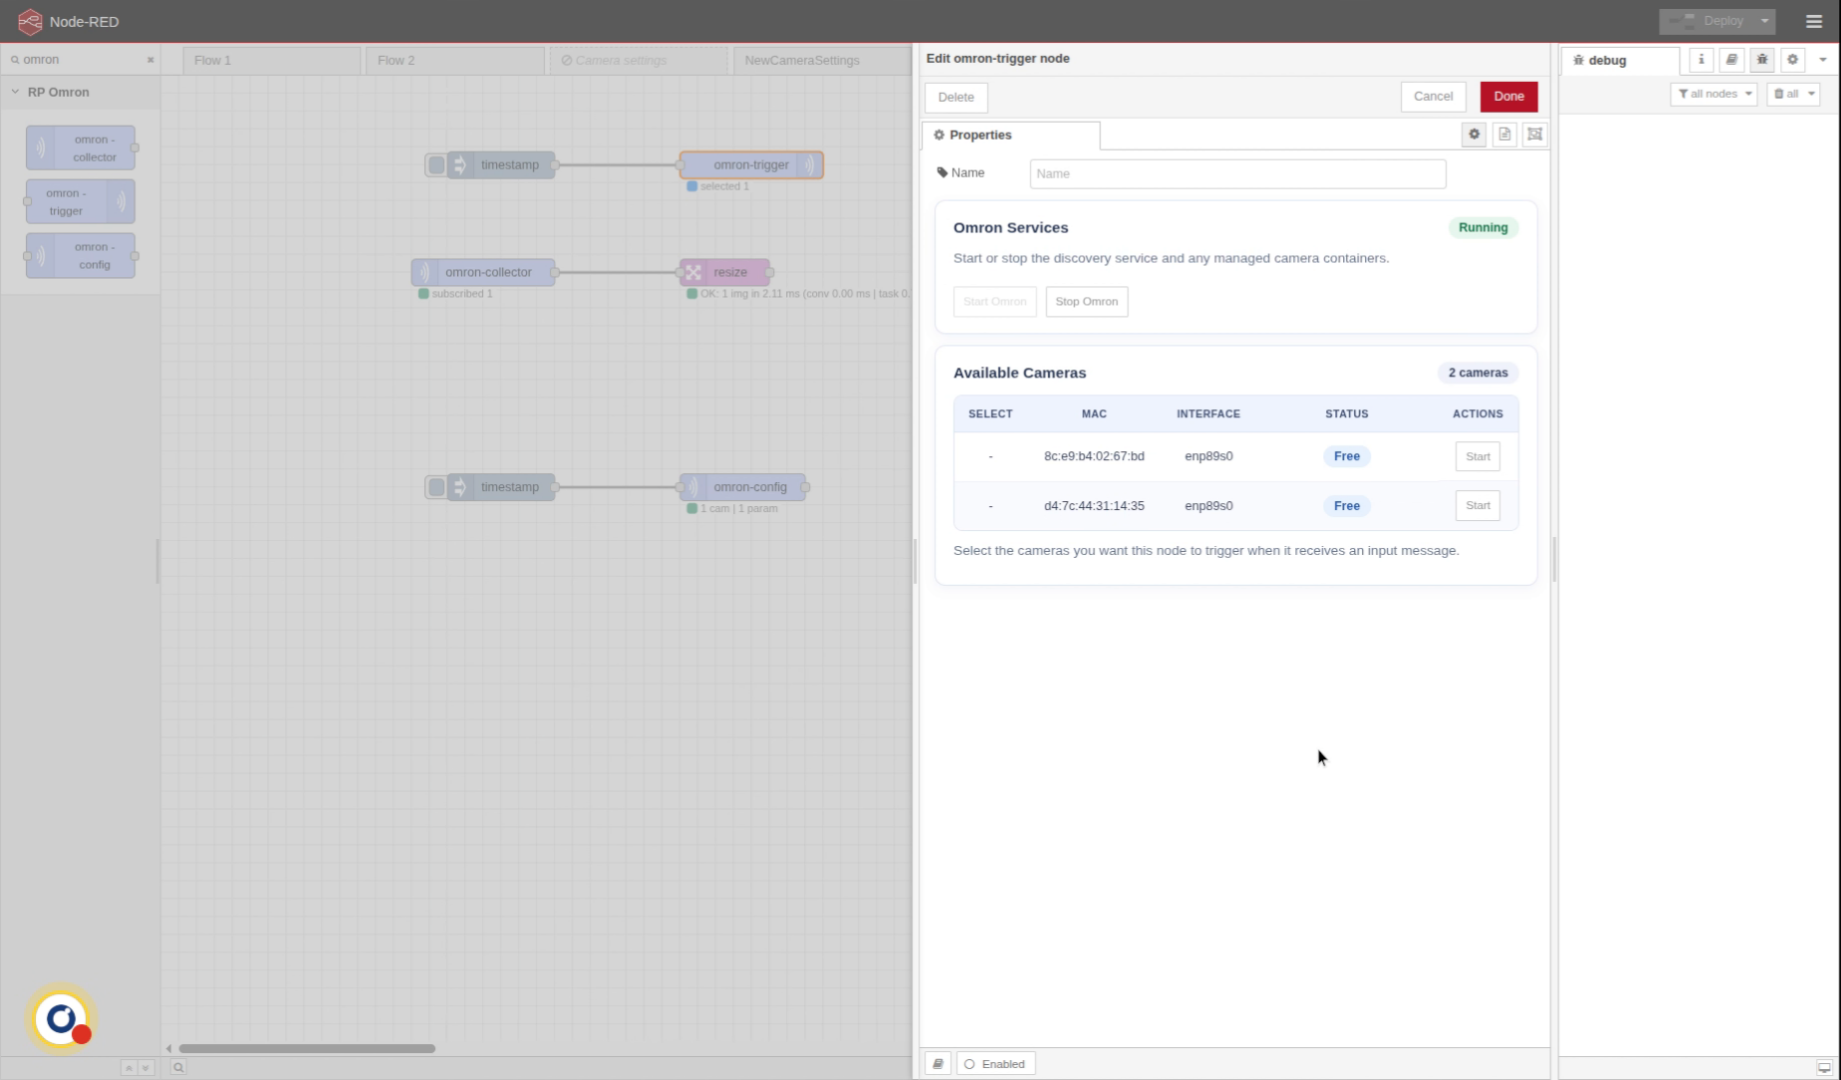1841x1080 pixels.
Task: Open the sidebar help book icon
Action: coord(1731,60)
